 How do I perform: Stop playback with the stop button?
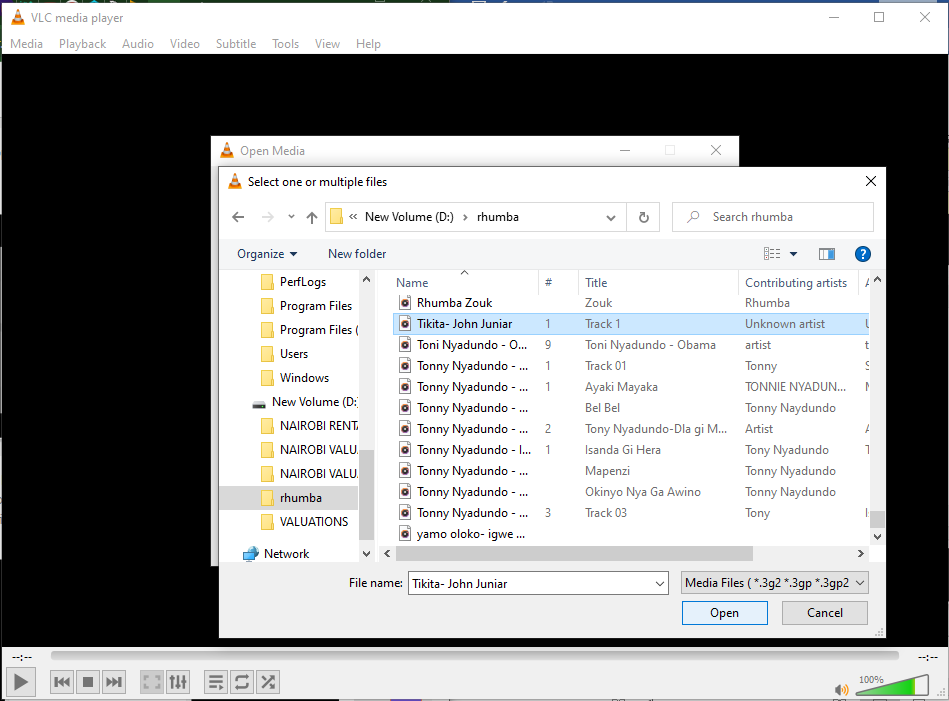coord(88,682)
